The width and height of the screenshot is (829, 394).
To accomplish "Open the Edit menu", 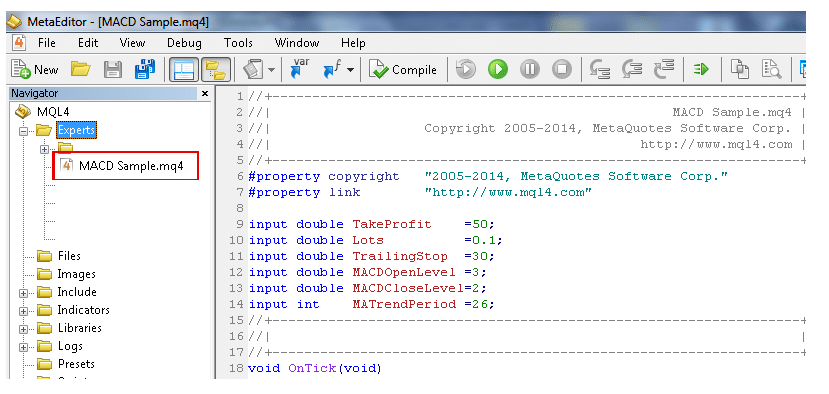I will 88,43.
